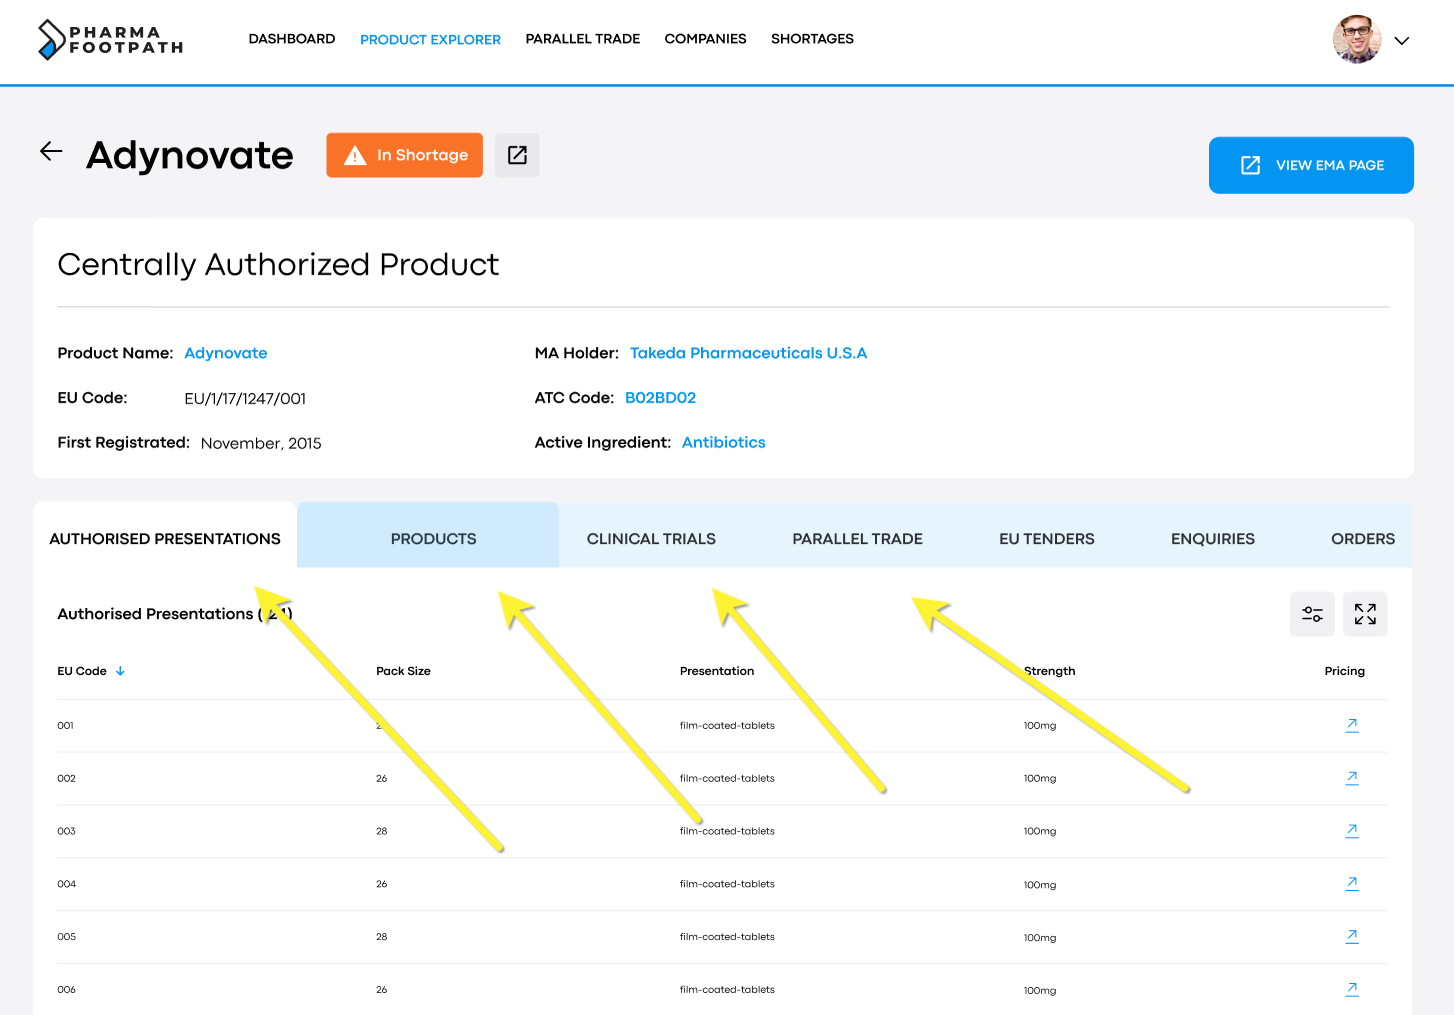Click film-coated-tablets in row 004
1454x1015 pixels.
(x=727, y=884)
